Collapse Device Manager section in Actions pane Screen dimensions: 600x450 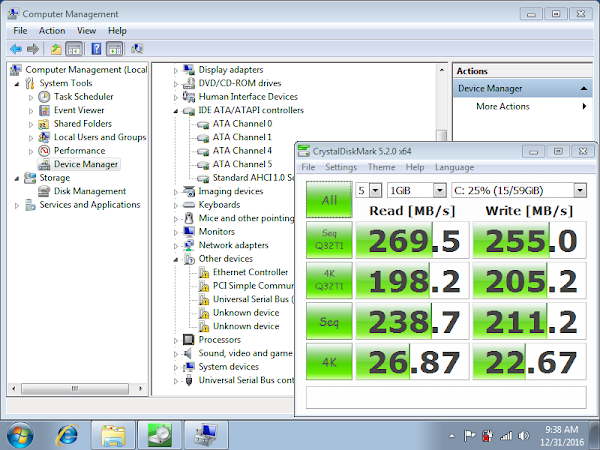584,88
